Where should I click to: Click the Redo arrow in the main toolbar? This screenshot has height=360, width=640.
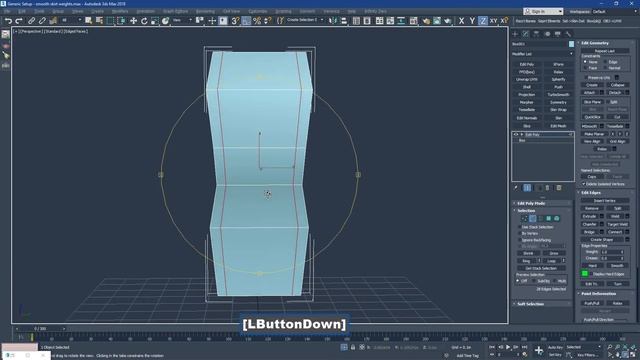coord(19,20)
